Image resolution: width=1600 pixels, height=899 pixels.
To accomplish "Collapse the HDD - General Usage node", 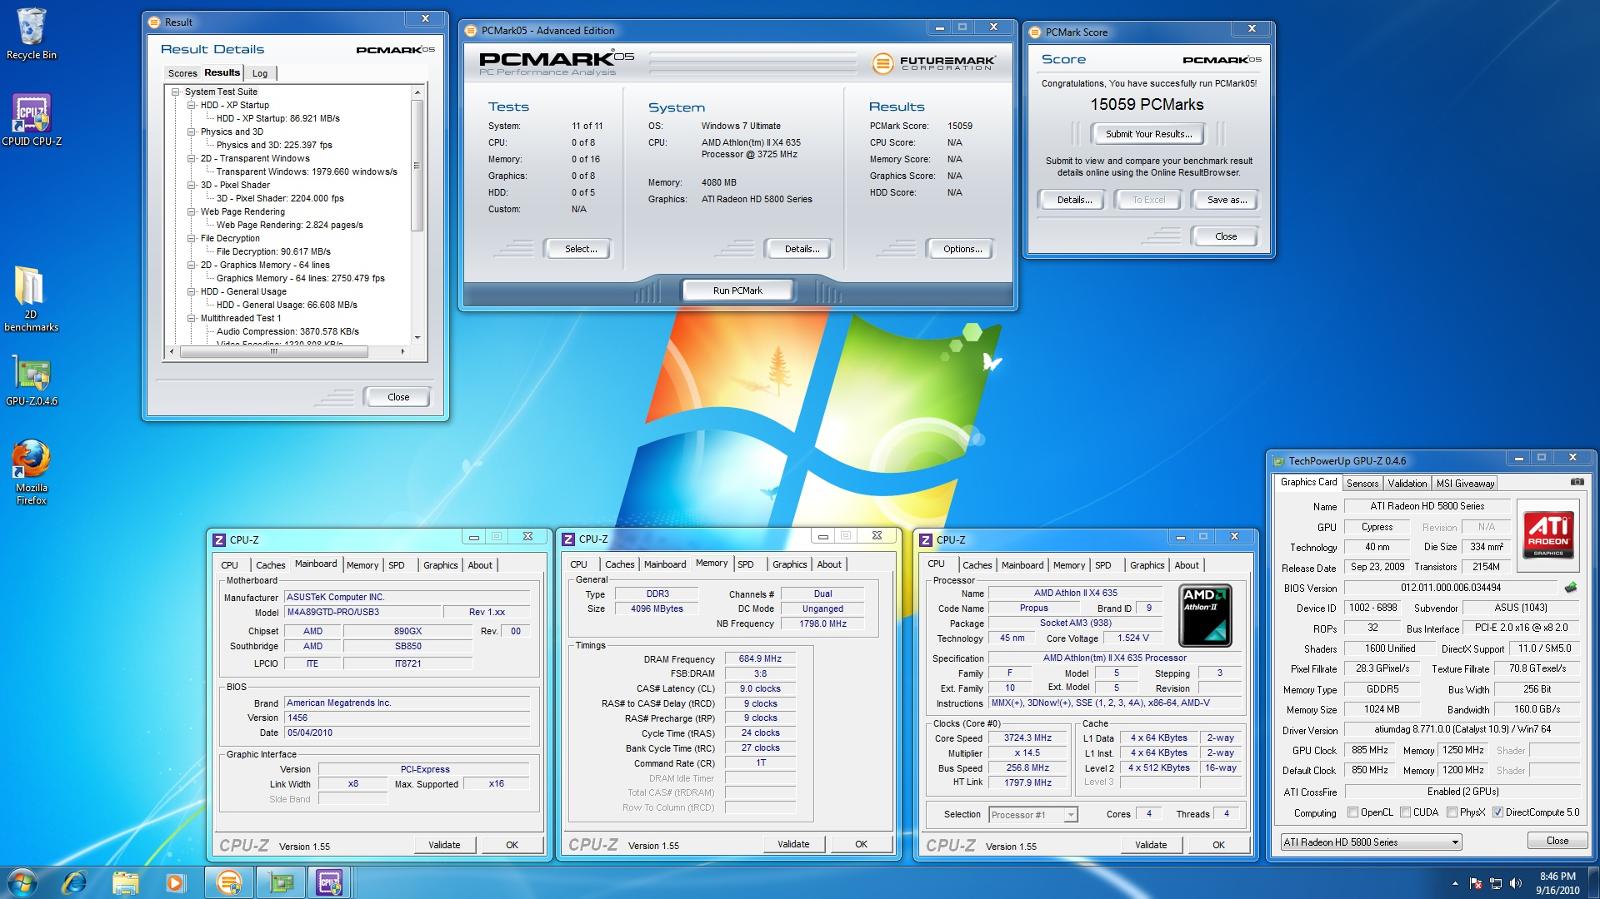I will pos(191,292).
